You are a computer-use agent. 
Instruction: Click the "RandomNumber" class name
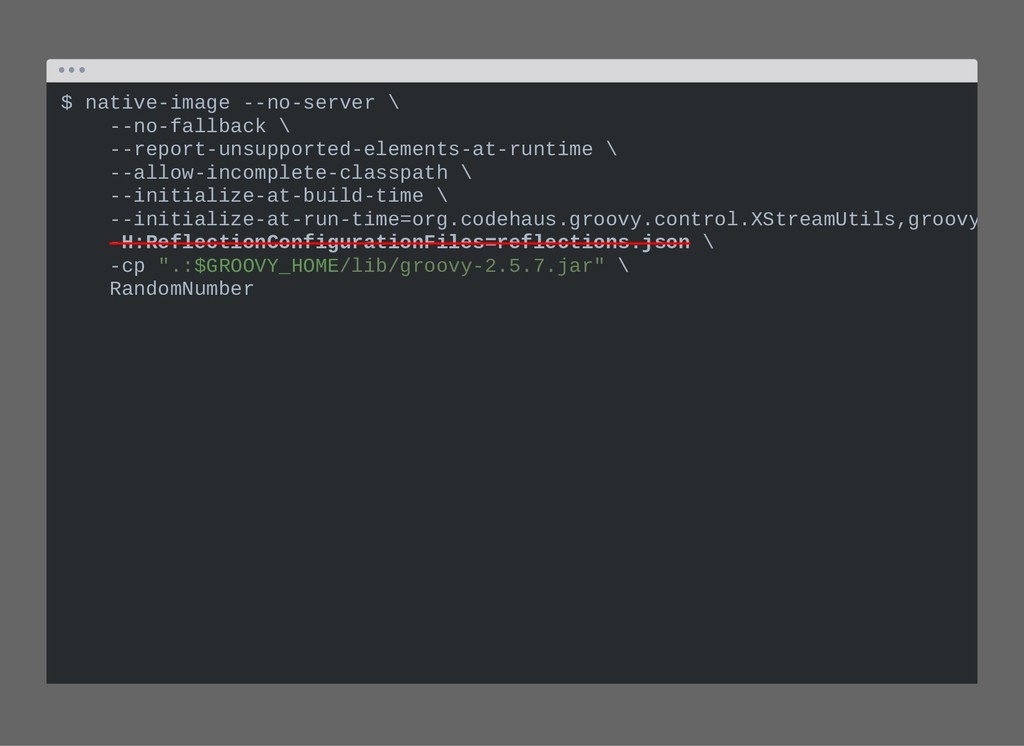pyautogui.click(x=182, y=289)
